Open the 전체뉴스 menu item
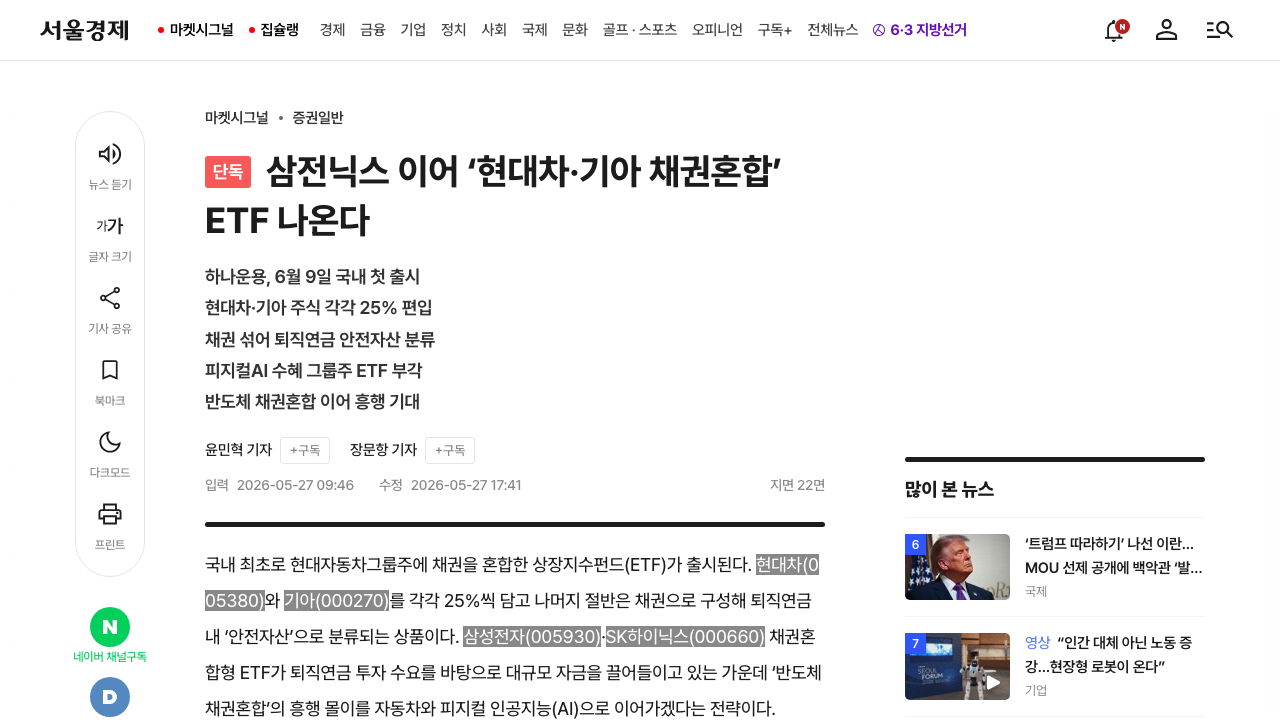The width and height of the screenshot is (1280, 720). click(x=833, y=30)
